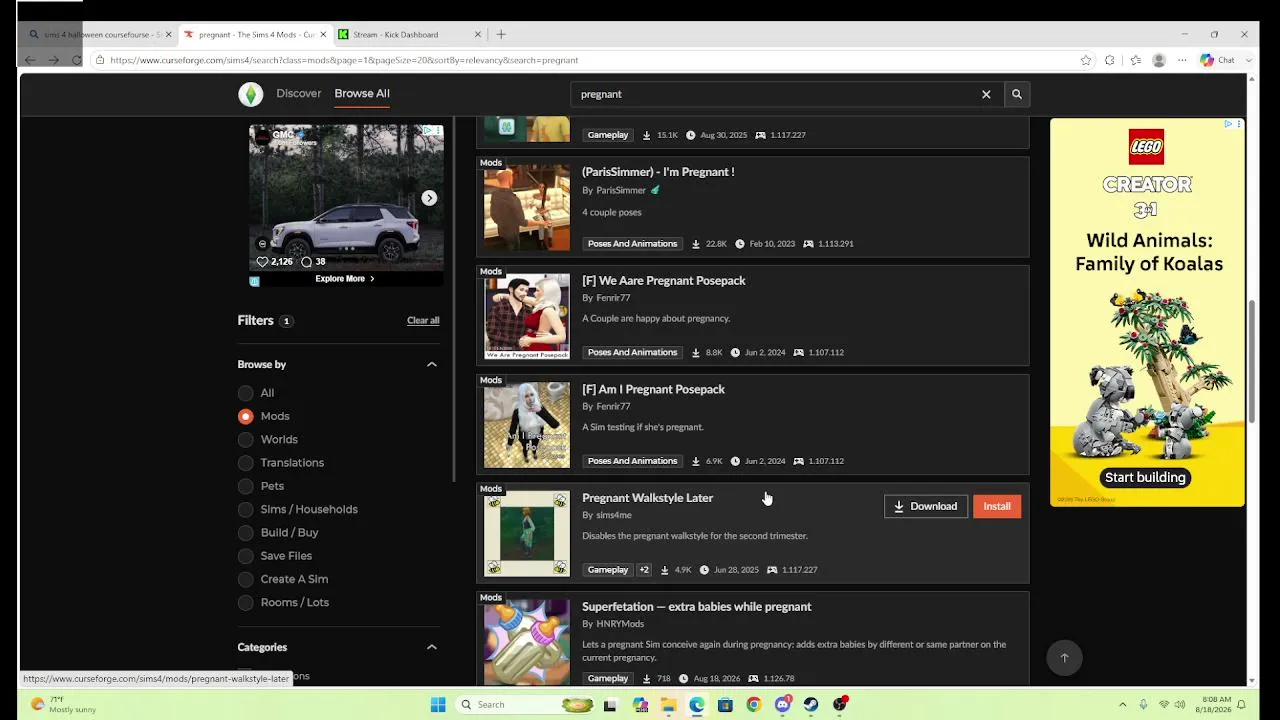Click the browser address bar URL
The width and height of the screenshot is (1280, 720).
point(344,60)
